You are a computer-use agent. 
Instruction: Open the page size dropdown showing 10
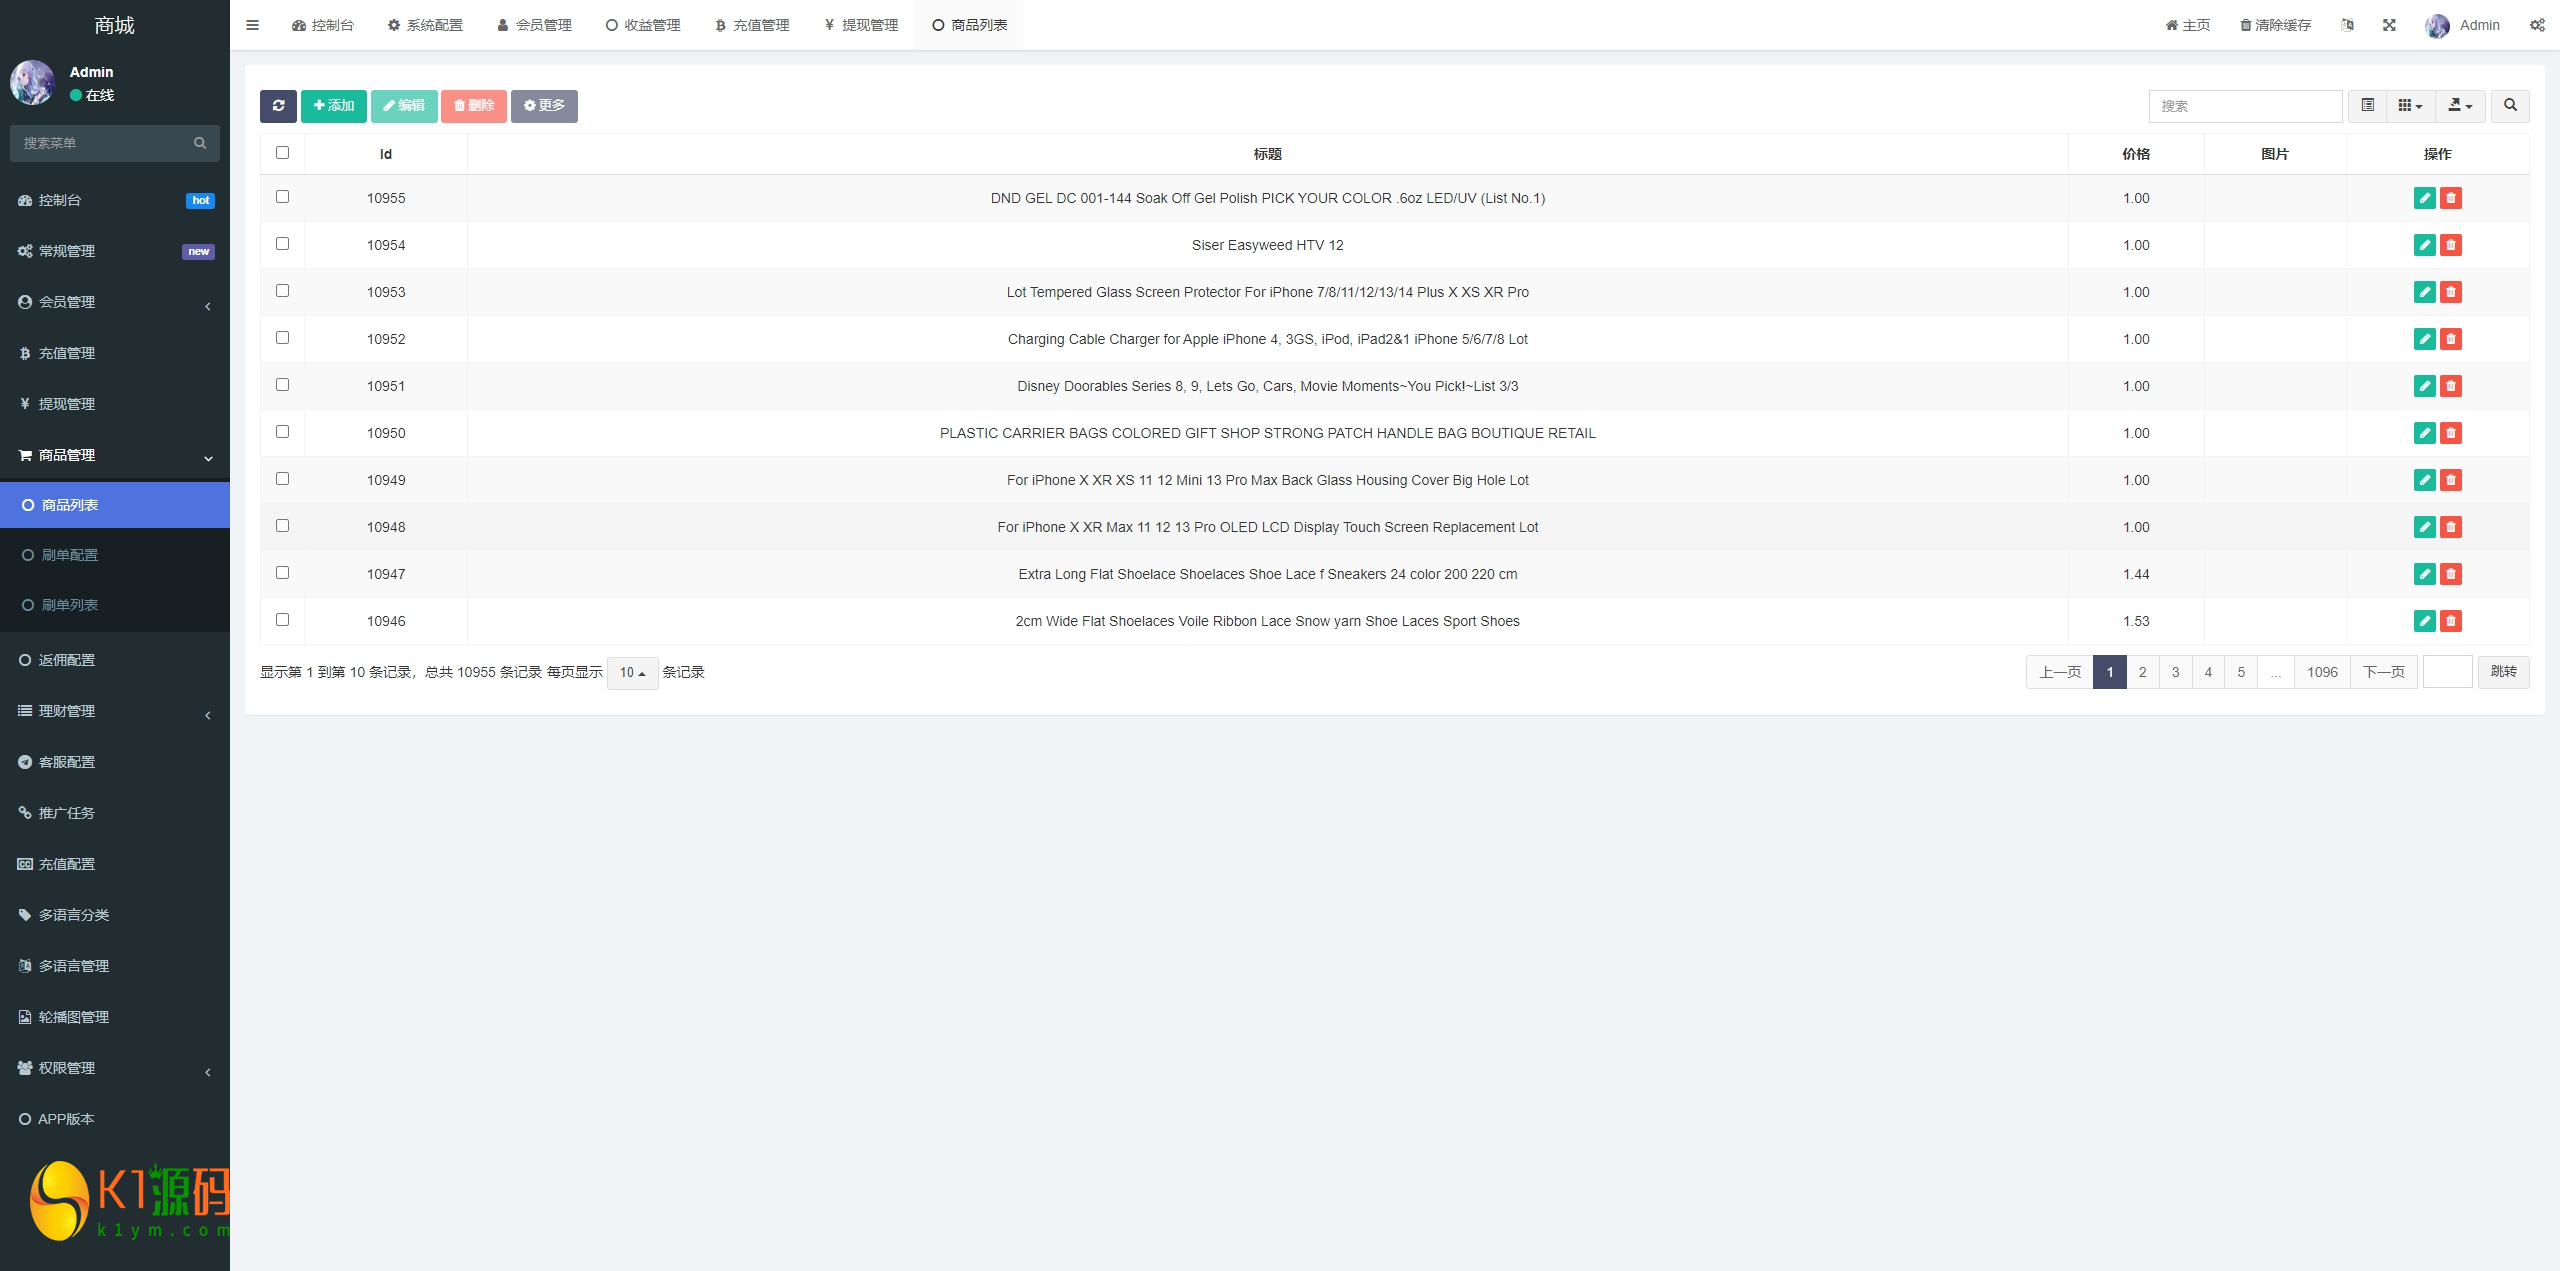[632, 673]
